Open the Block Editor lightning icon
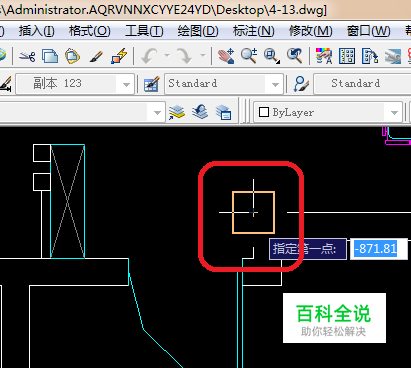Image resolution: width=411 pixels, height=368 pixels. 119,56
